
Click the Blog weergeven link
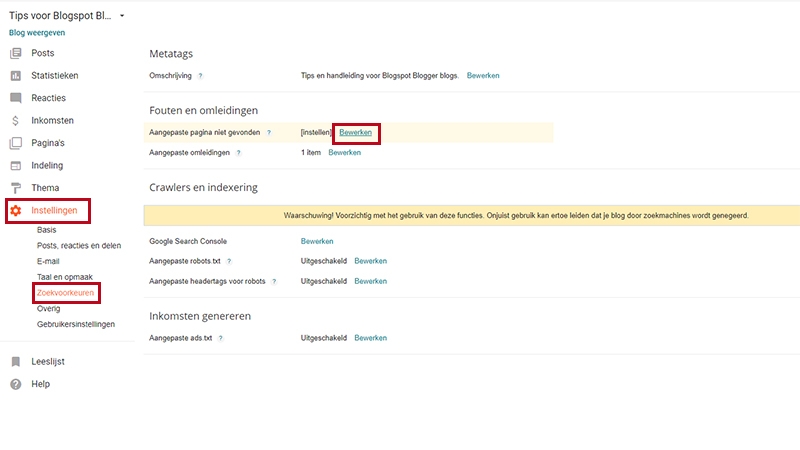[37, 33]
